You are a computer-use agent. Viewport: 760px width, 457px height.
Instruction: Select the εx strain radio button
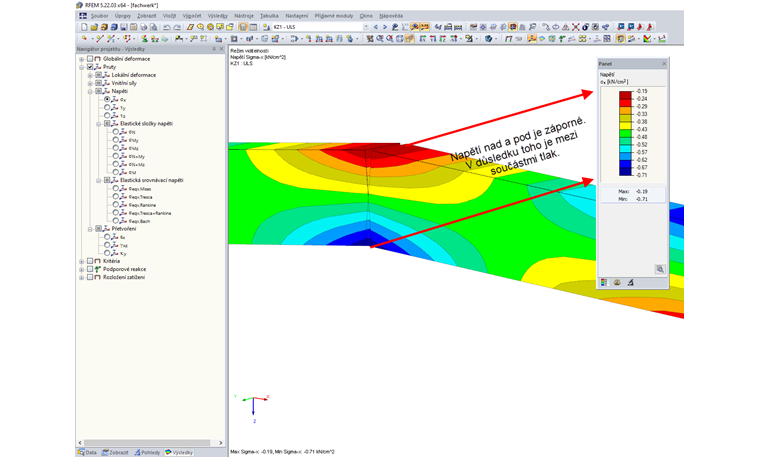107,237
